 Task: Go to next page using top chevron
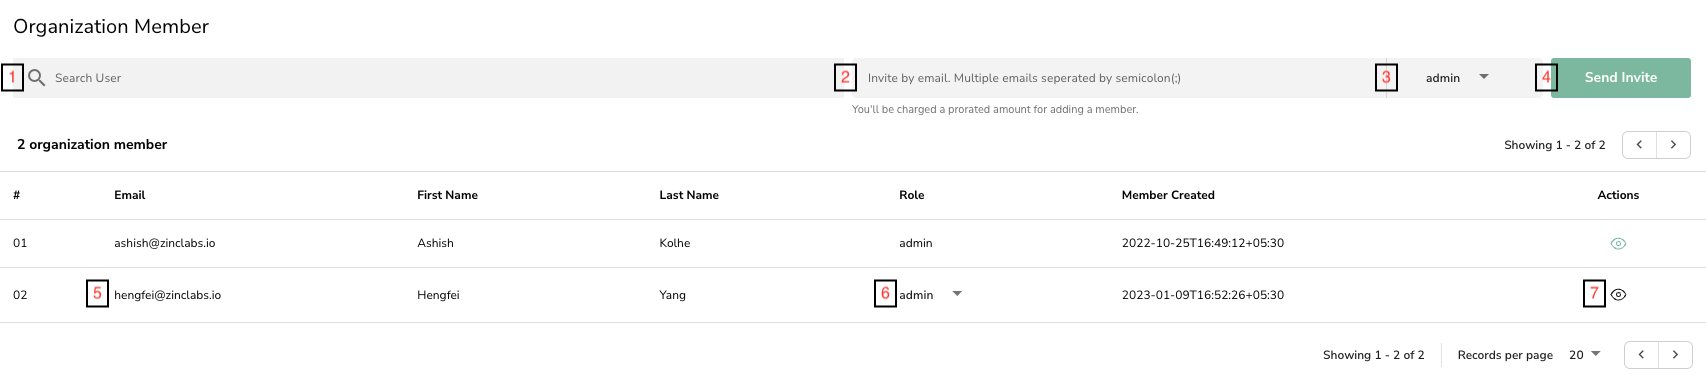1673,145
